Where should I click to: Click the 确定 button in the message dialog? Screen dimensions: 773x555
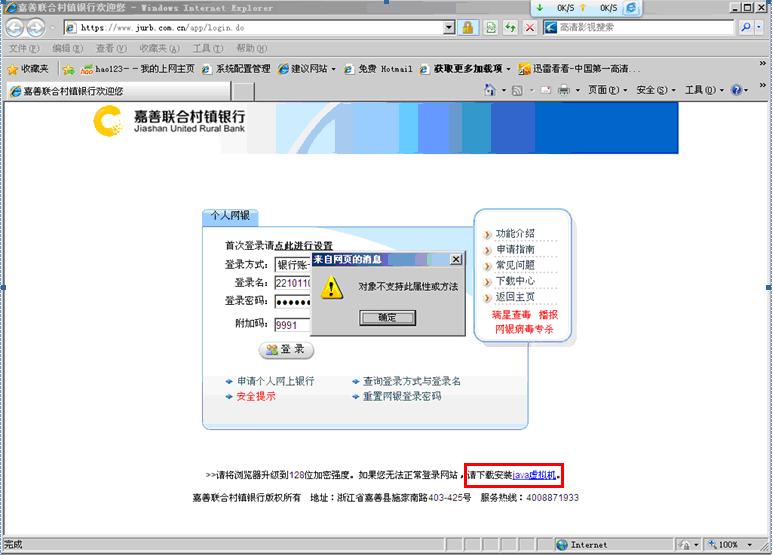[387, 317]
